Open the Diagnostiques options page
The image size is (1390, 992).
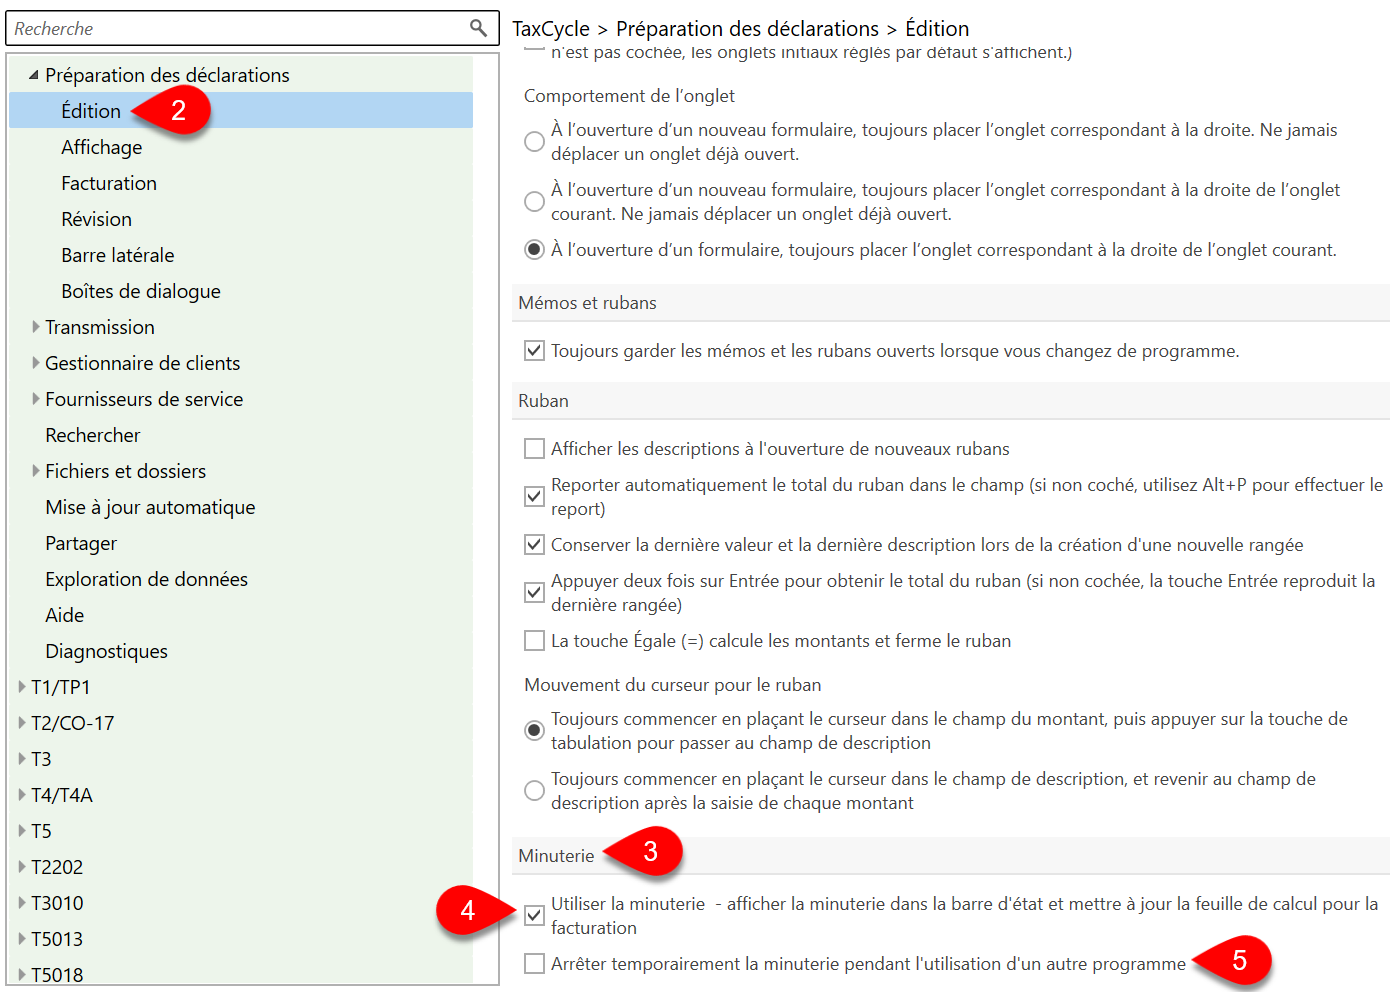tap(106, 651)
